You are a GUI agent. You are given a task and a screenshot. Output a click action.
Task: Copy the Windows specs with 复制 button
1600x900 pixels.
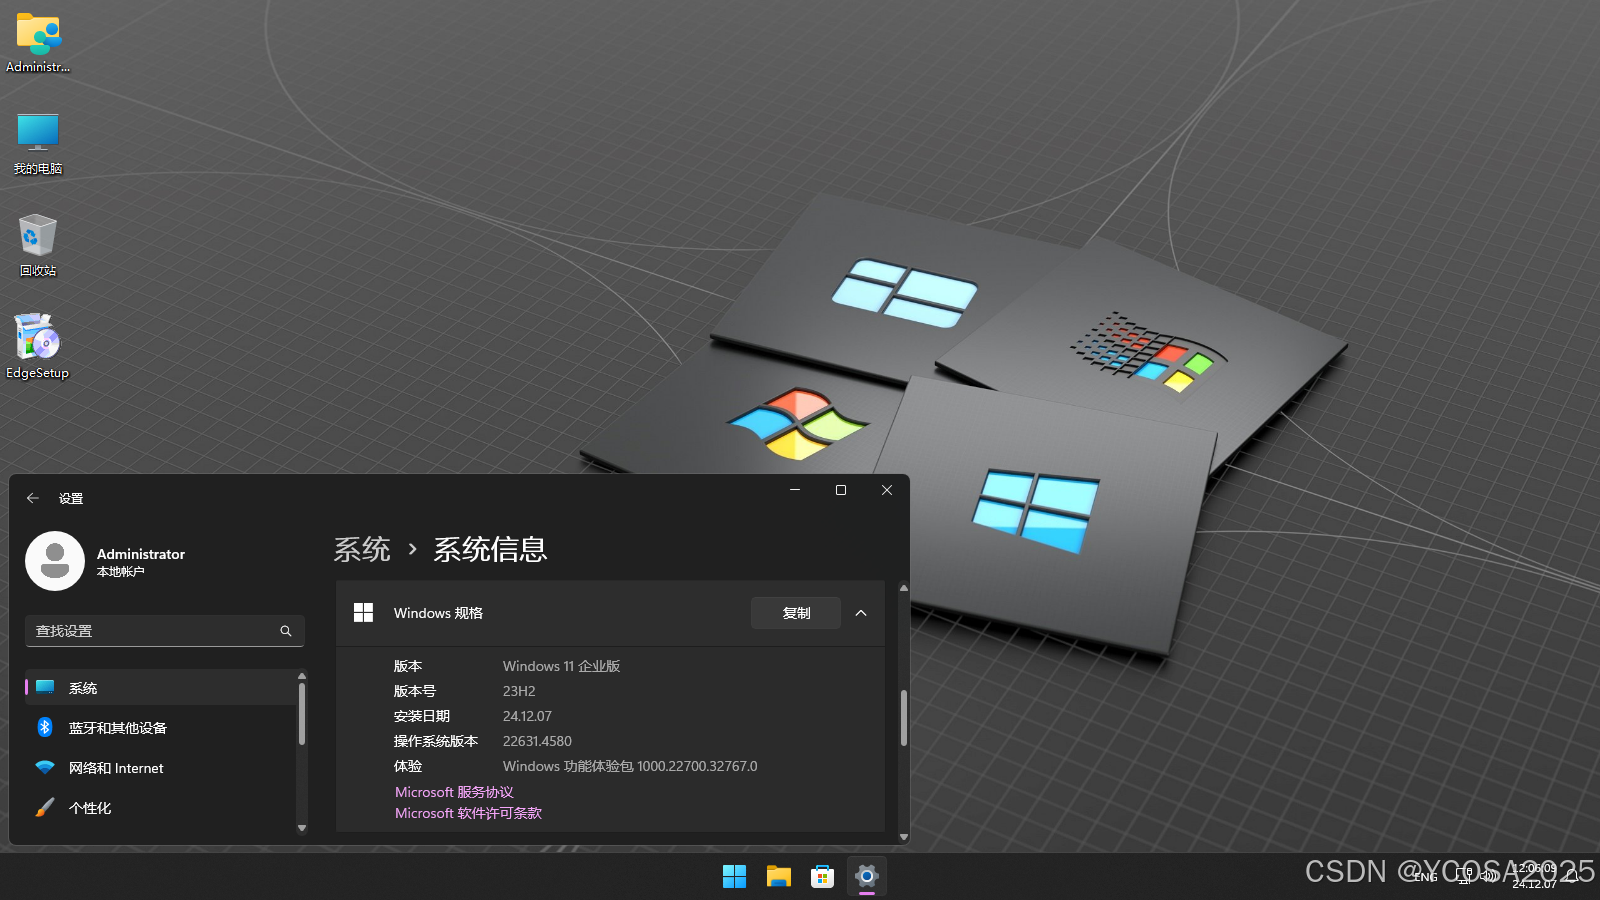coord(796,613)
